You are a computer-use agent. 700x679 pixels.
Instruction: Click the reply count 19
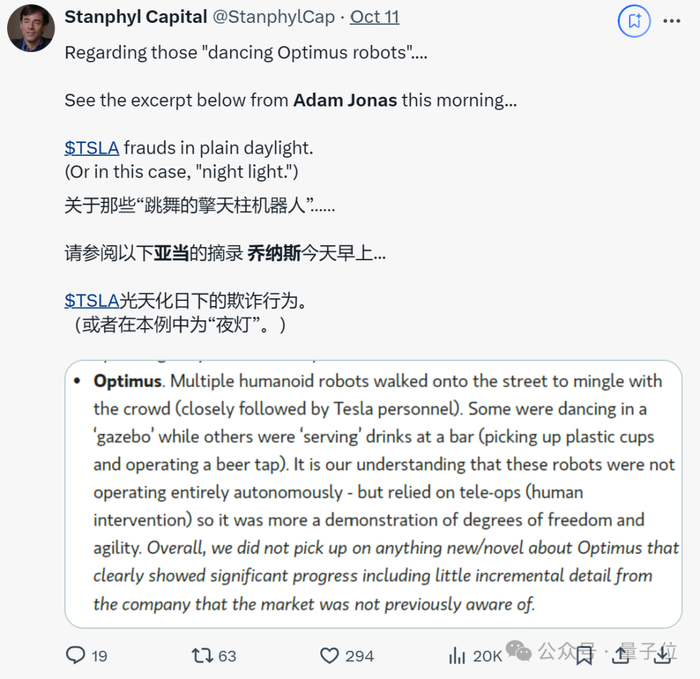point(99,655)
